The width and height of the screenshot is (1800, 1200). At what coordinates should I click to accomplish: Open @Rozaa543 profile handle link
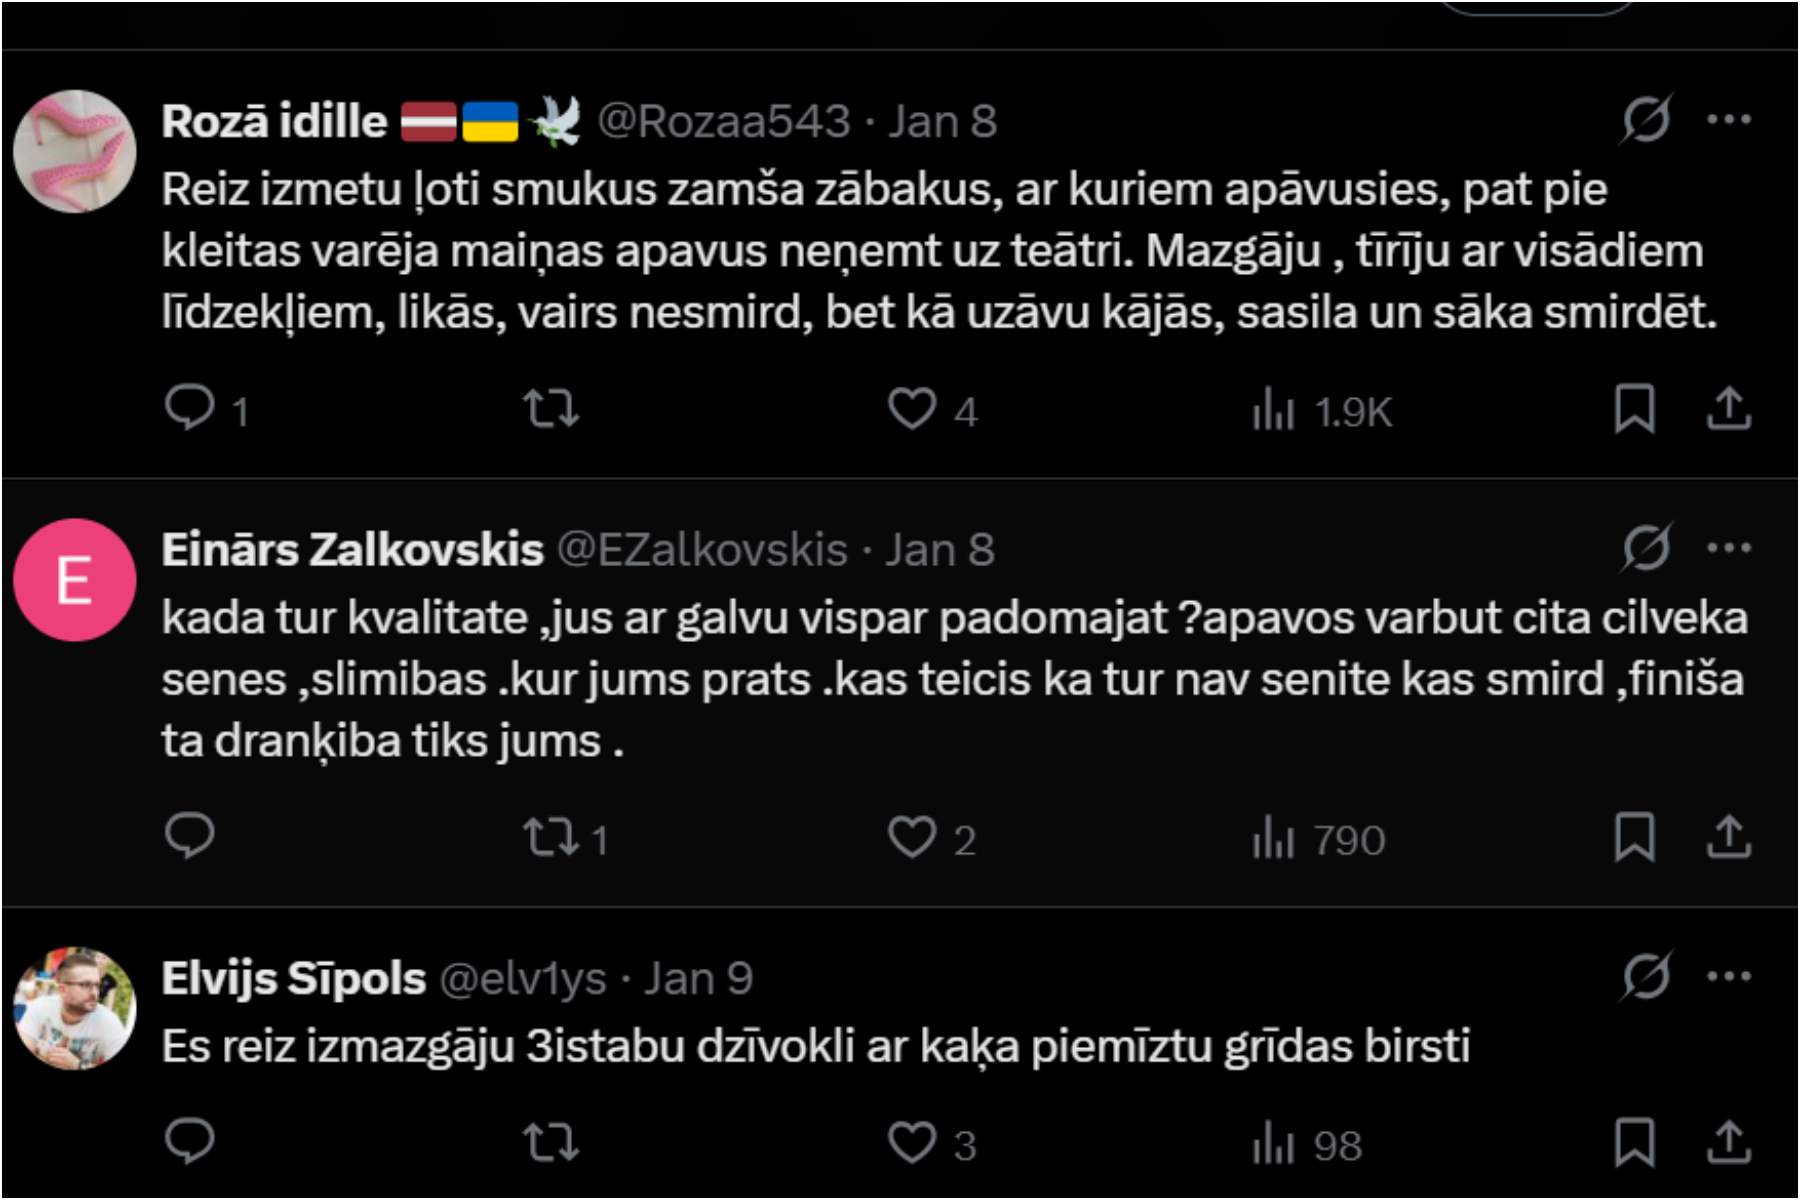click(x=723, y=122)
